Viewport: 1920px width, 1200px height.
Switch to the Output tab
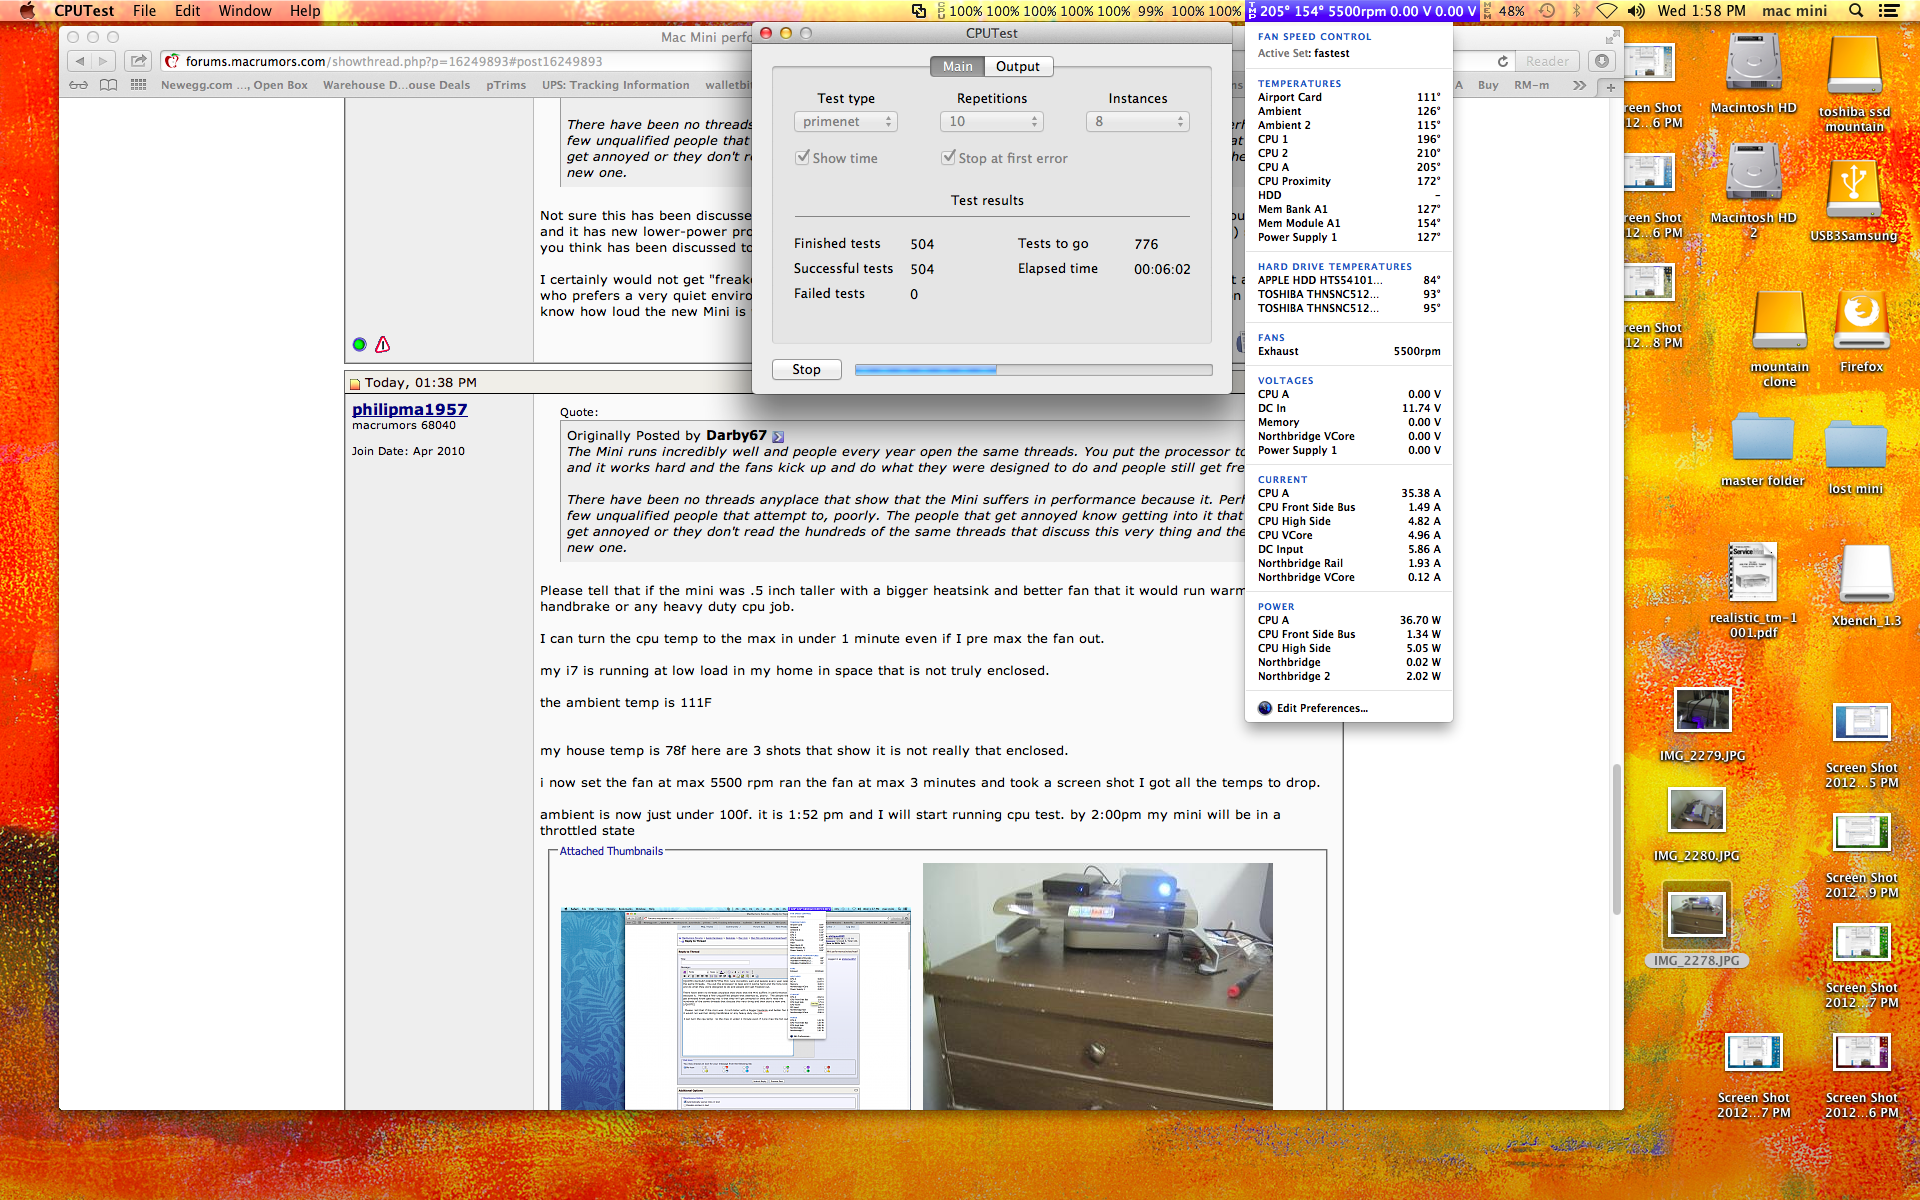coord(1017,67)
